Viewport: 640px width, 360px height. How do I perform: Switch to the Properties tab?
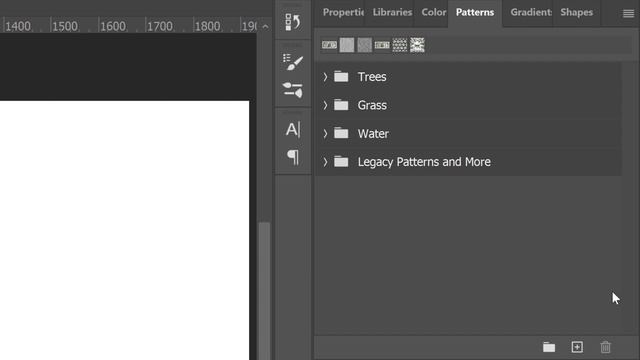[x=343, y=12]
